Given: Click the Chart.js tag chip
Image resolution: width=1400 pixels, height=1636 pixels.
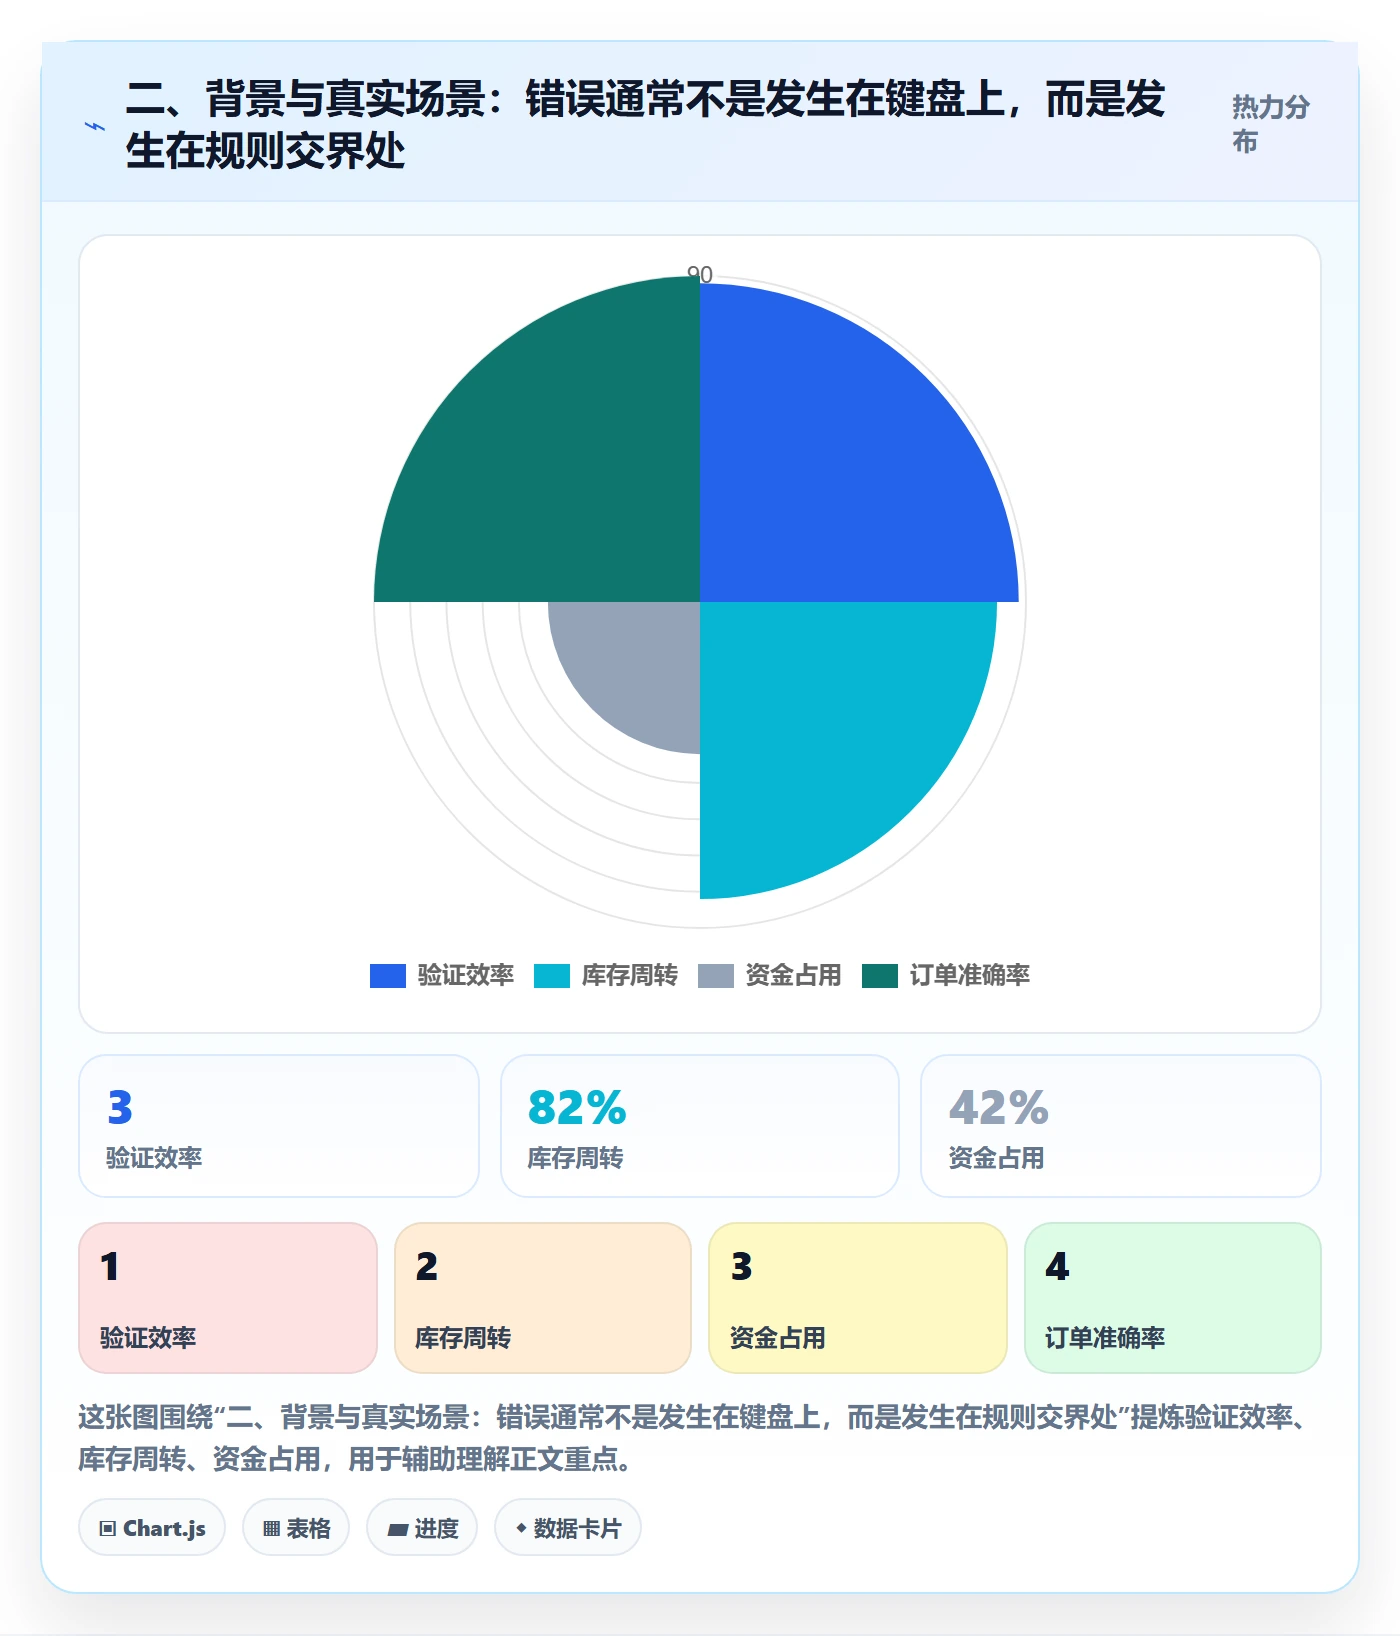Looking at the screenshot, I should (152, 1528).
